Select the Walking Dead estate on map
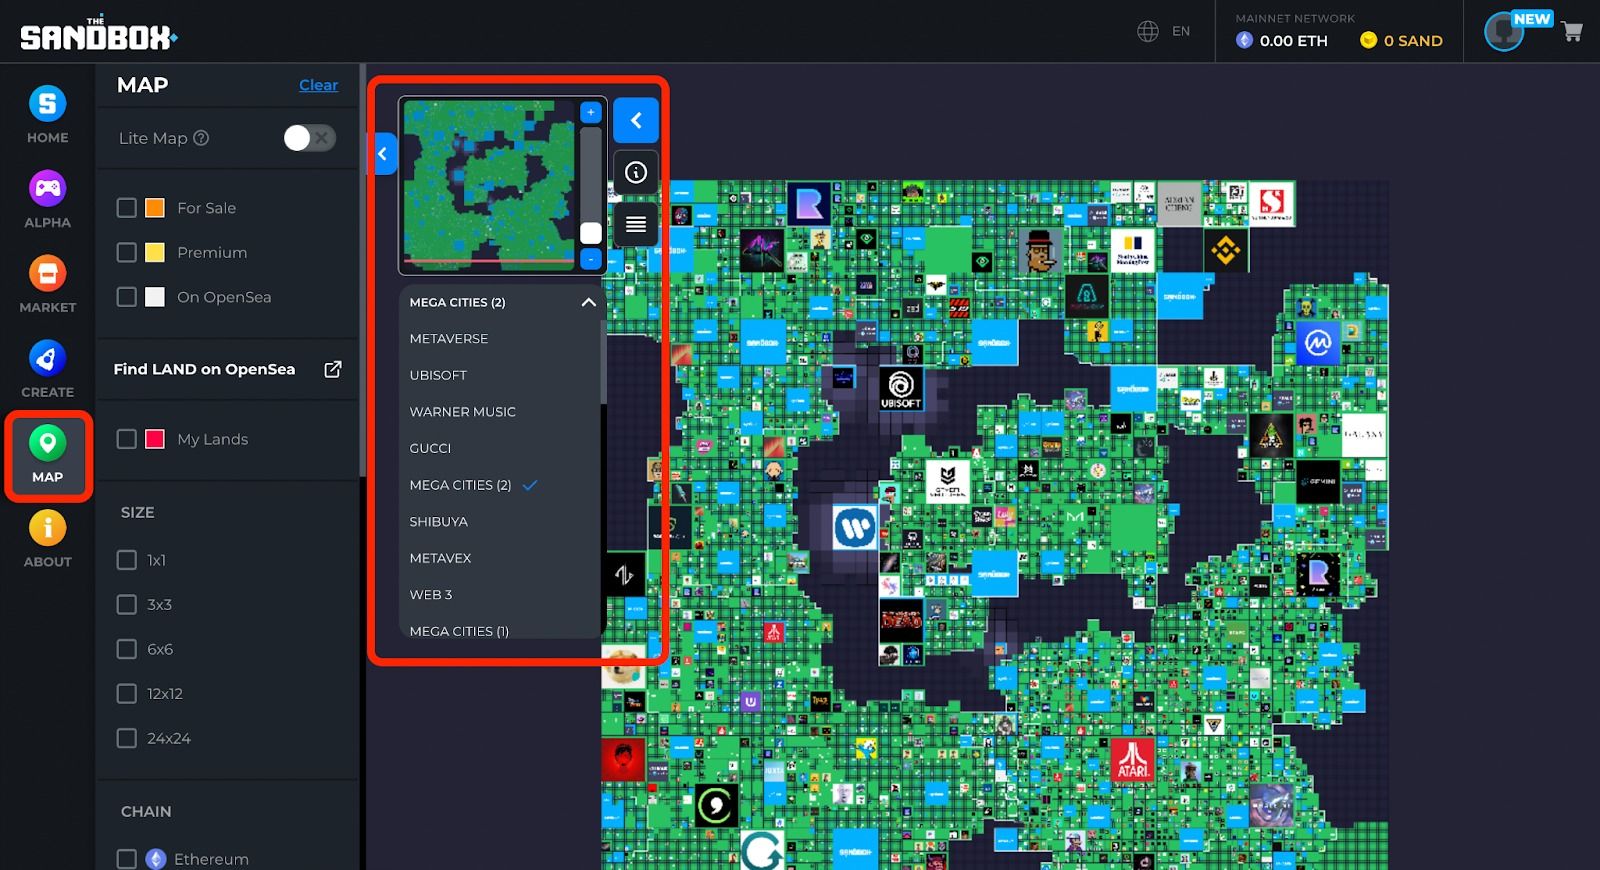The height and width of the screenshot is (870, 1600). 901,620
